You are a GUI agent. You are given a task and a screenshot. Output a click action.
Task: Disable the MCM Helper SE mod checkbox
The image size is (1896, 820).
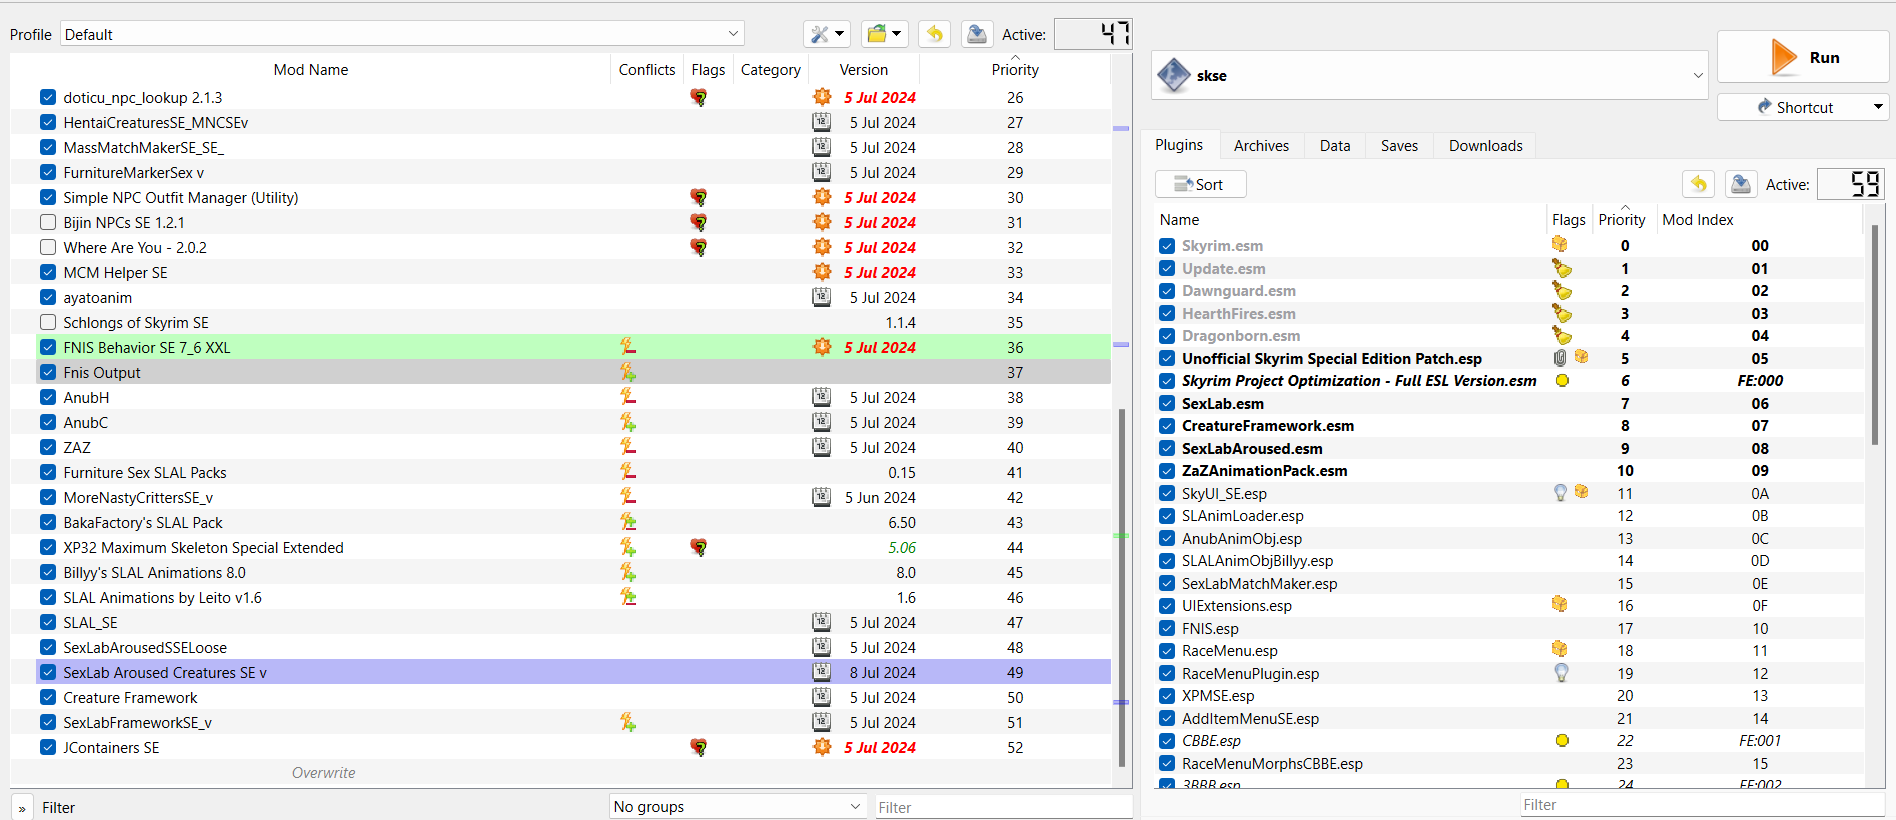(x=48, y=272)
